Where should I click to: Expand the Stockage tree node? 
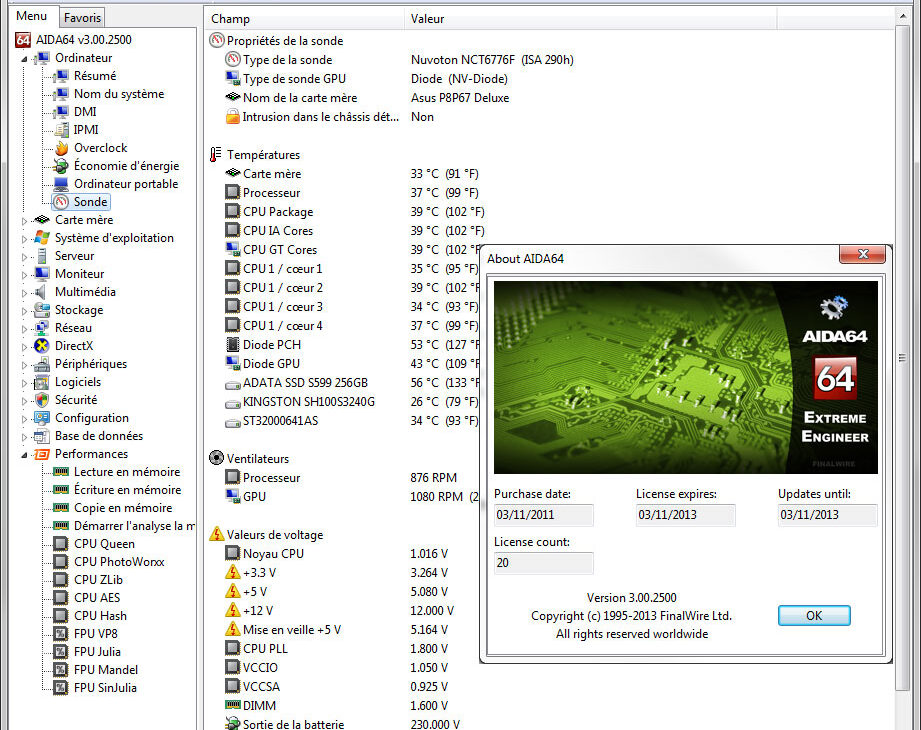point(27,310)
